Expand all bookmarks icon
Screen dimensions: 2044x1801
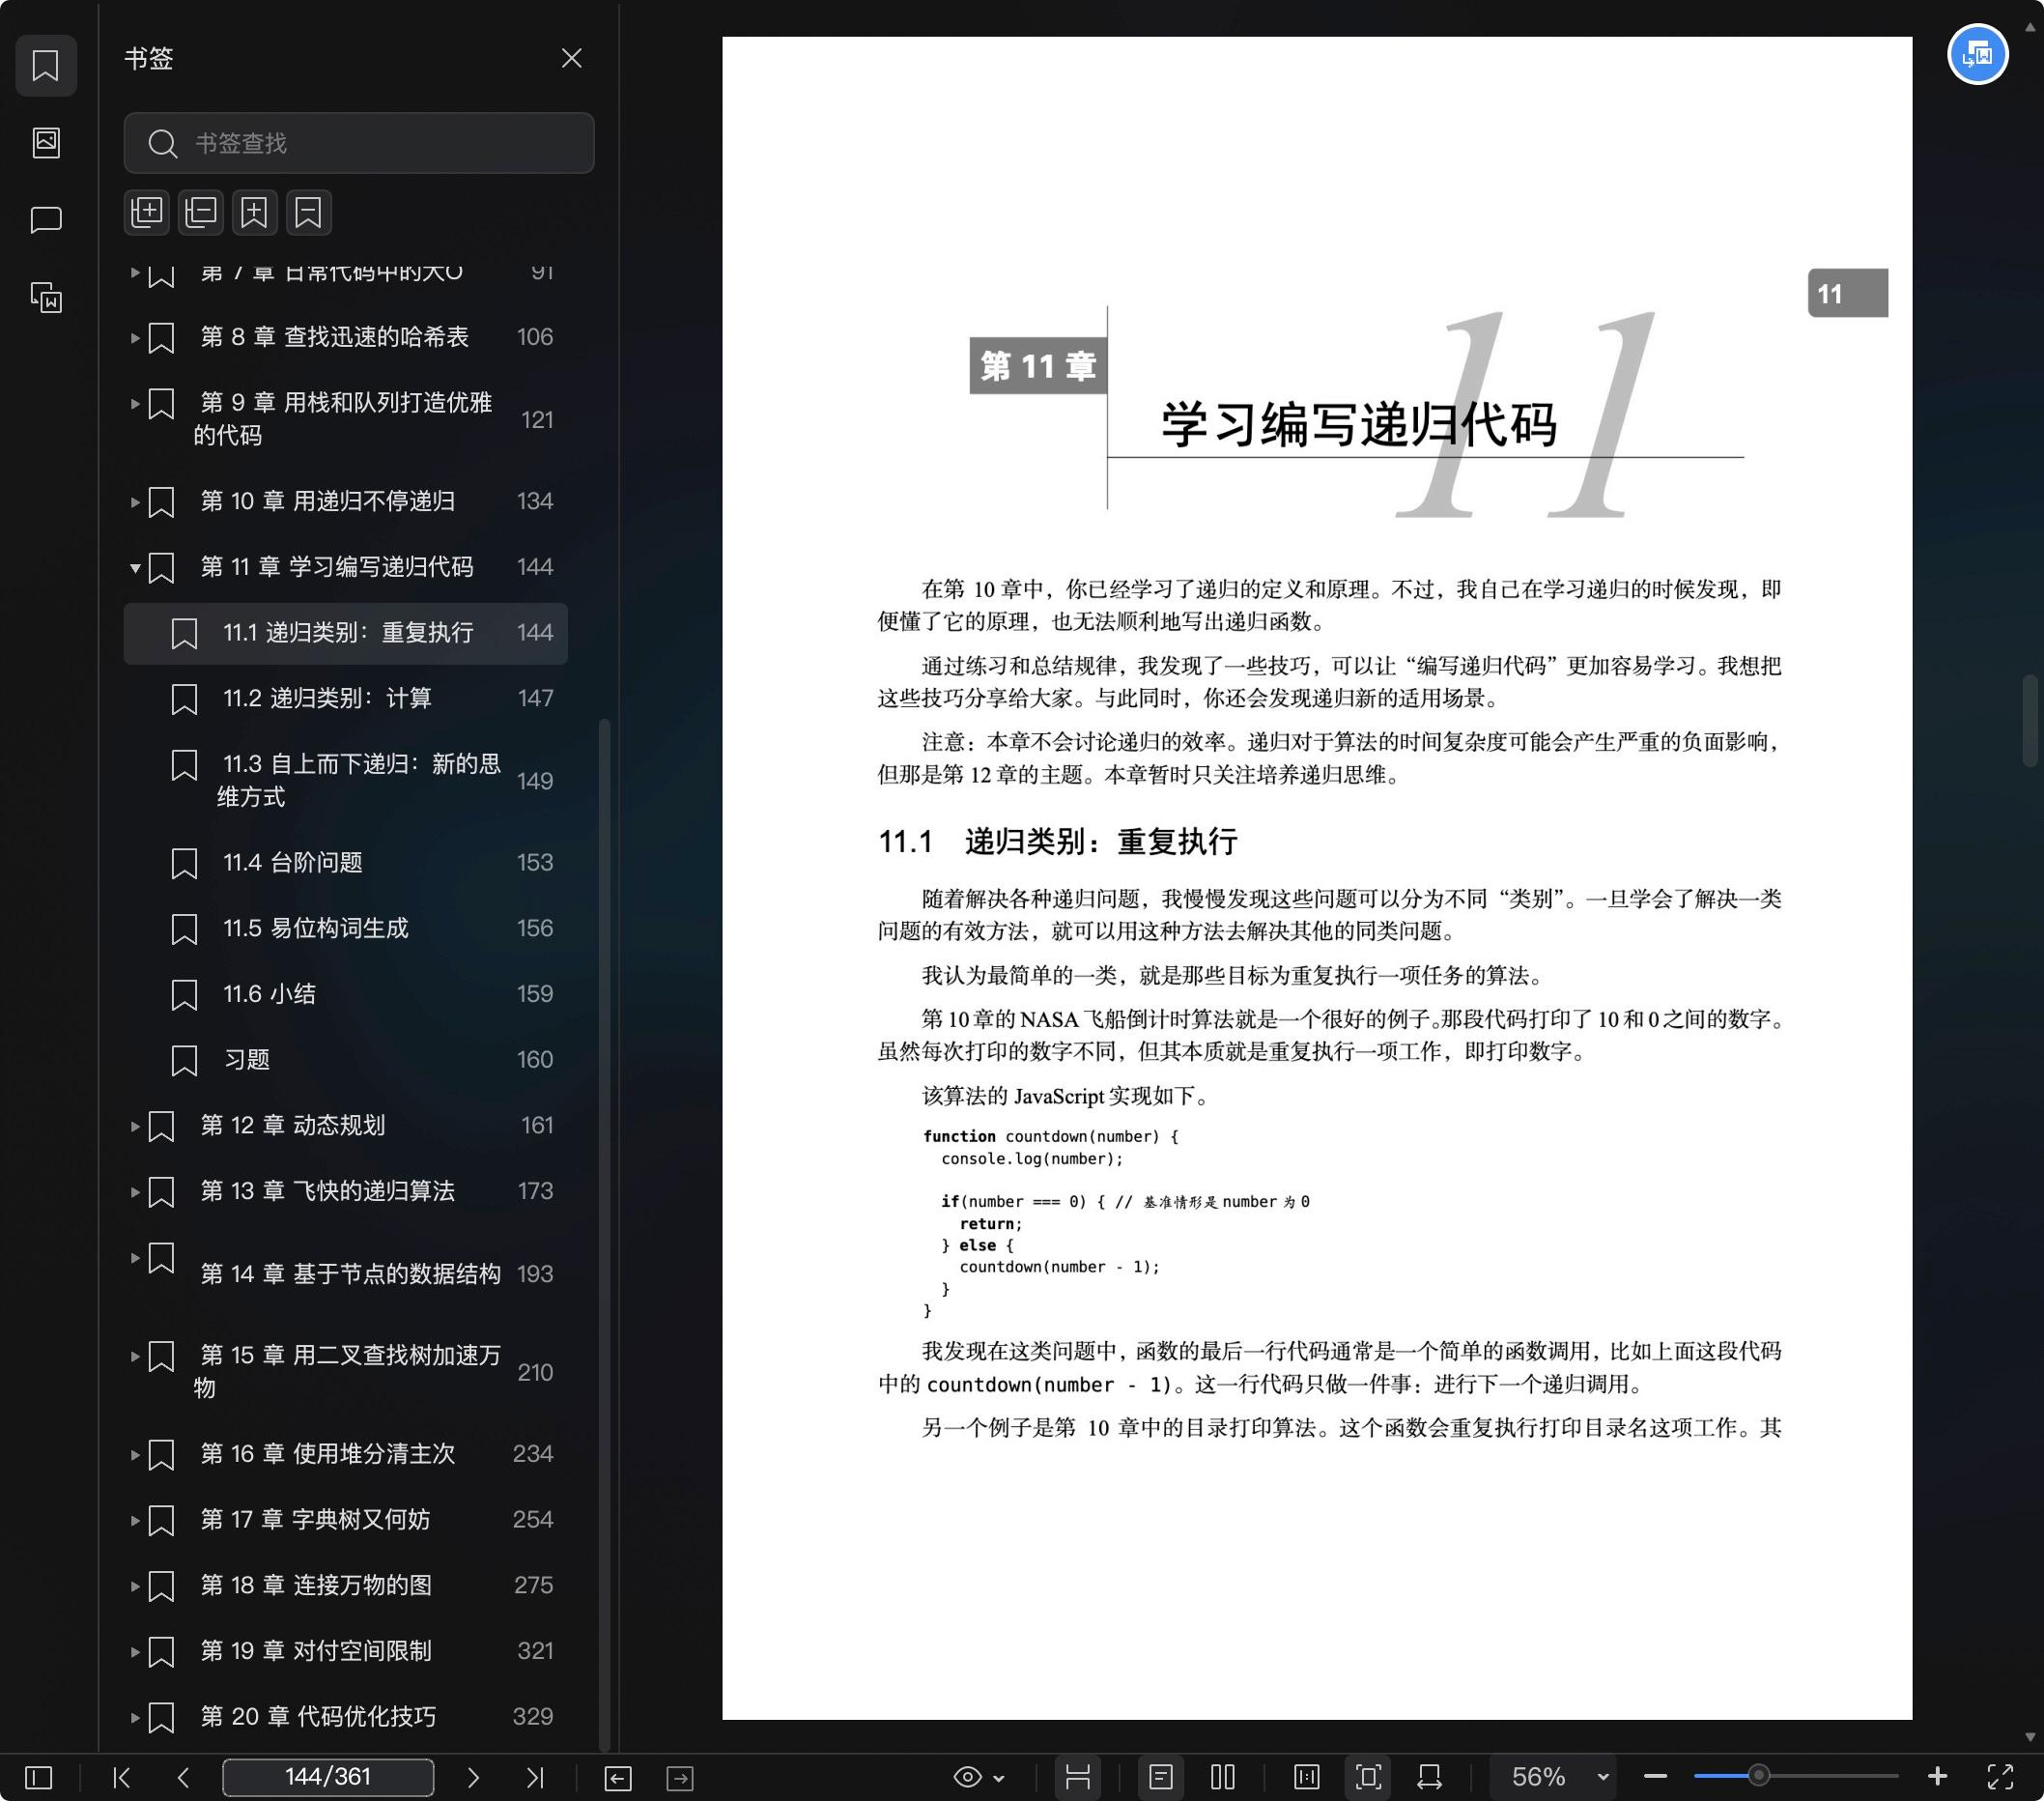pyautogui.click(x=147, y=212)
